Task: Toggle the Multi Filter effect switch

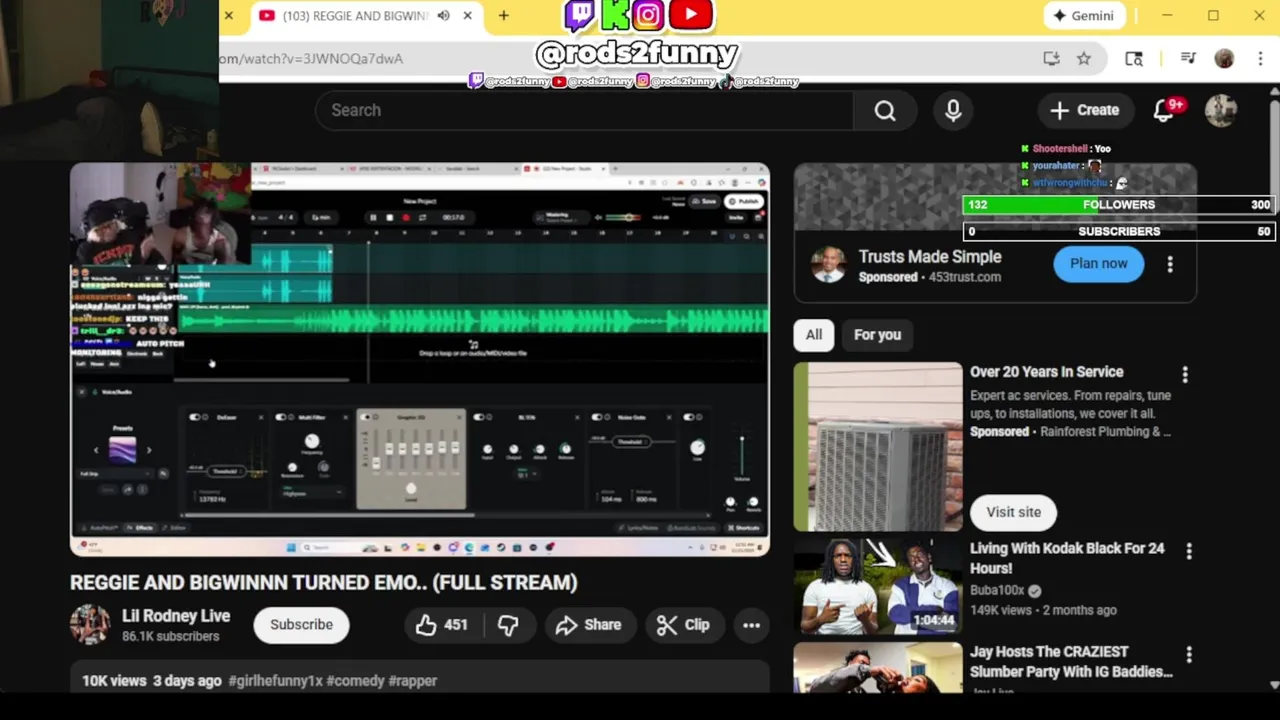Action: coord(281,417)
